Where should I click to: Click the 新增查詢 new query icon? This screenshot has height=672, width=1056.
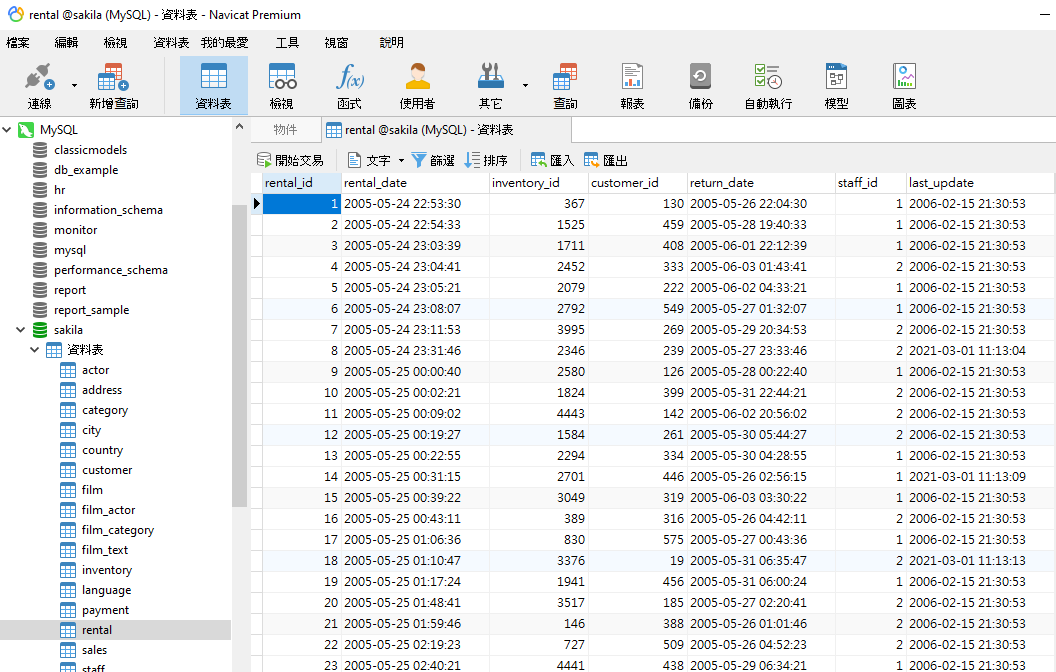point(113,85)
